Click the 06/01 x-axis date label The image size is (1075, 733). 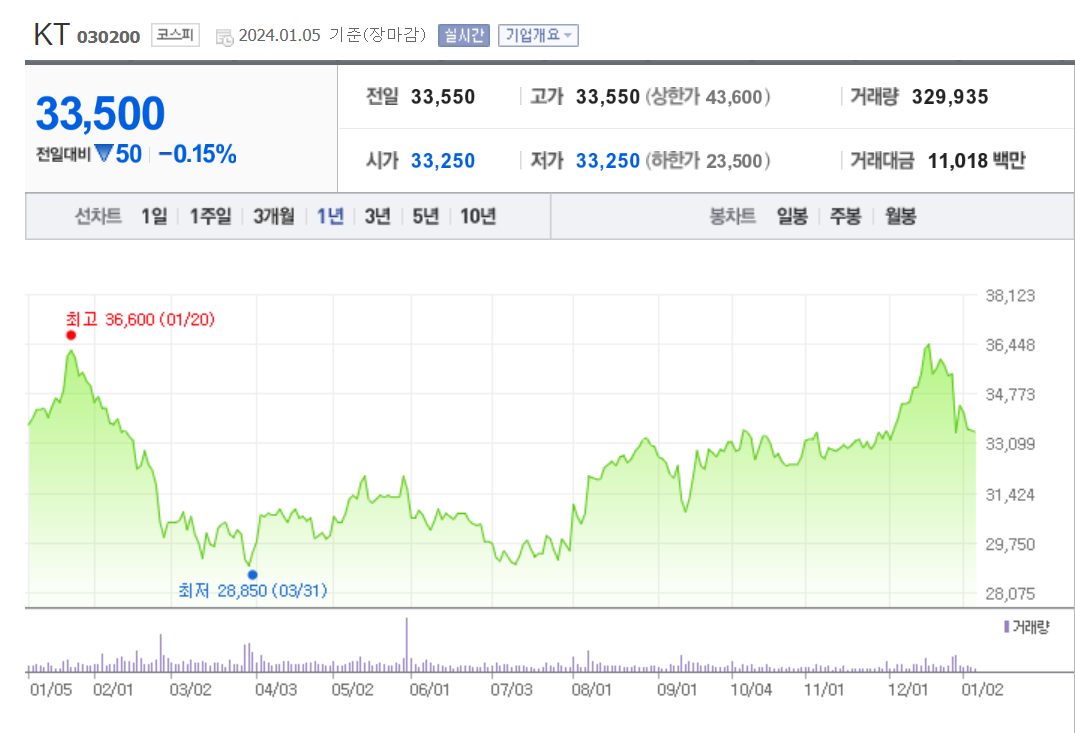pos(430,689)
